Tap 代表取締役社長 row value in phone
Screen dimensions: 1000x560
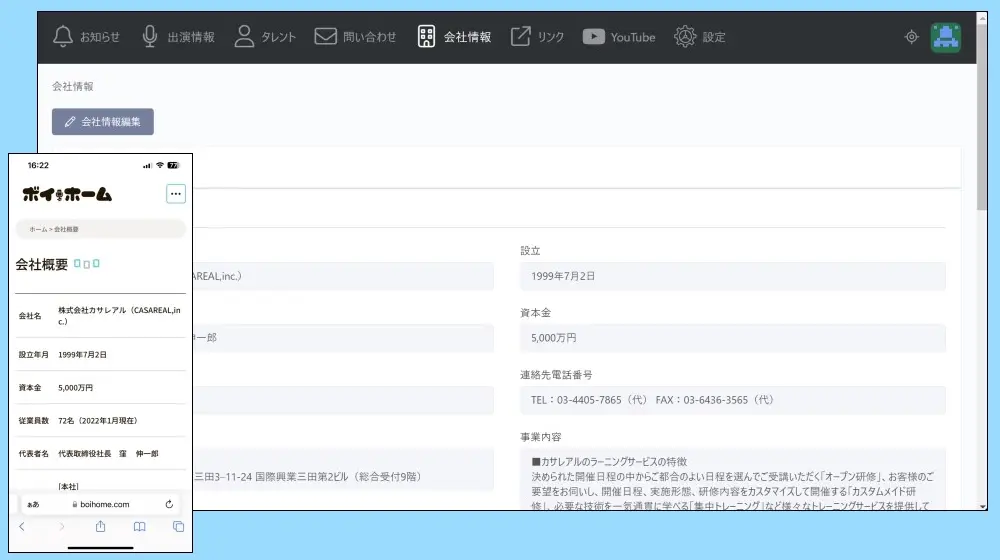pyautogui.click(x=108, y=453)
